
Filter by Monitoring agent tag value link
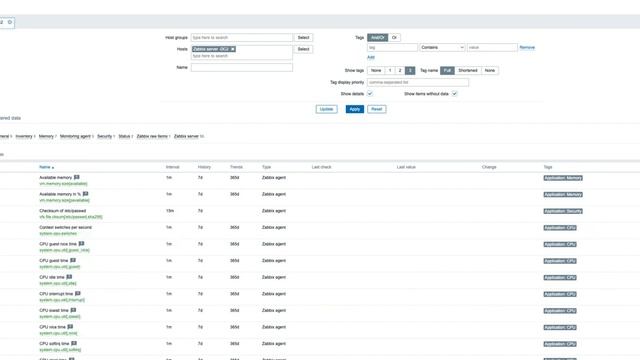75,136
